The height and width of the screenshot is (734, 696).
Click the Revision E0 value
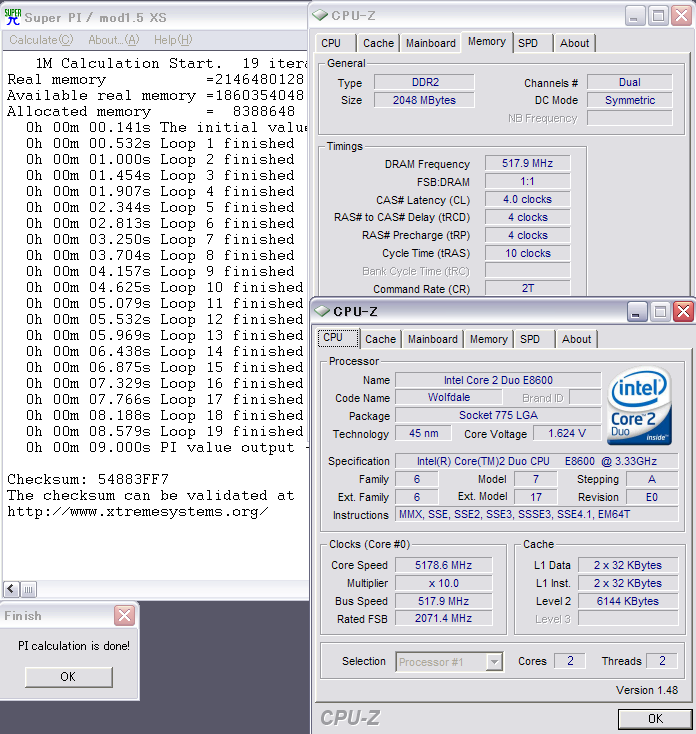[x=652, y=497]
